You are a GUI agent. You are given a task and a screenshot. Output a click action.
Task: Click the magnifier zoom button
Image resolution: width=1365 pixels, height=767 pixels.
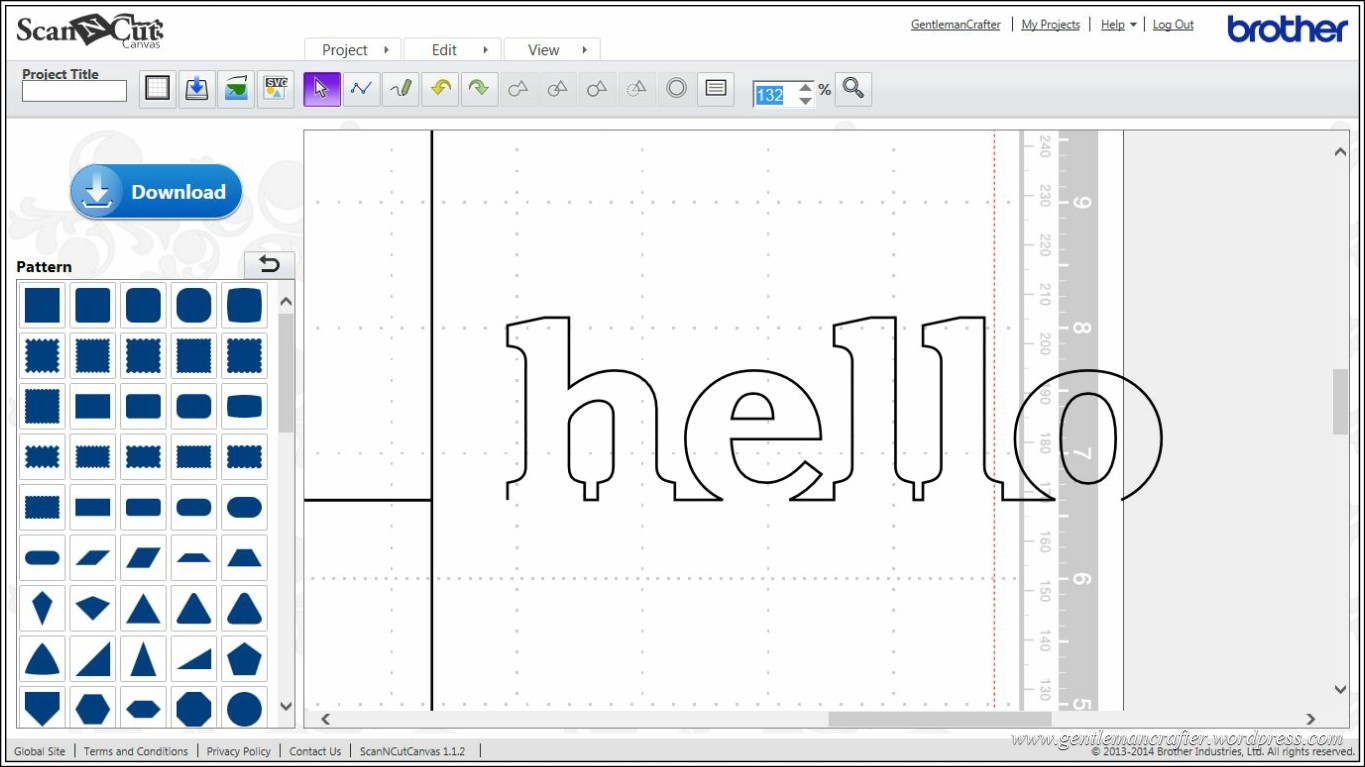click(x=853, y=89)
